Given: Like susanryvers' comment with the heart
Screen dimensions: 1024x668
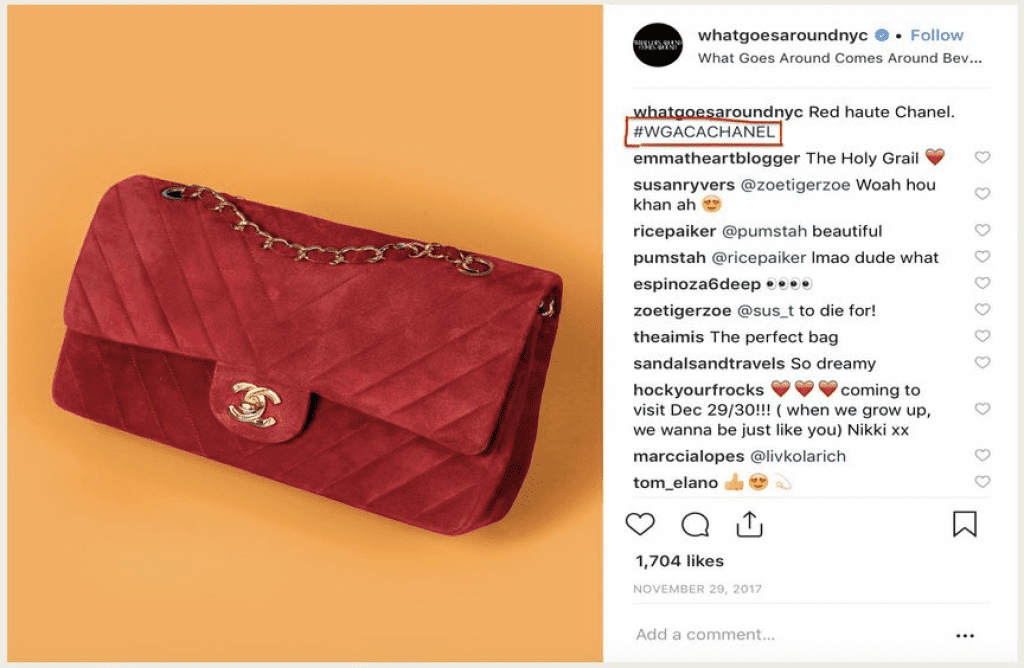Looking at the screenshot, I should click(x=982, y=194).
